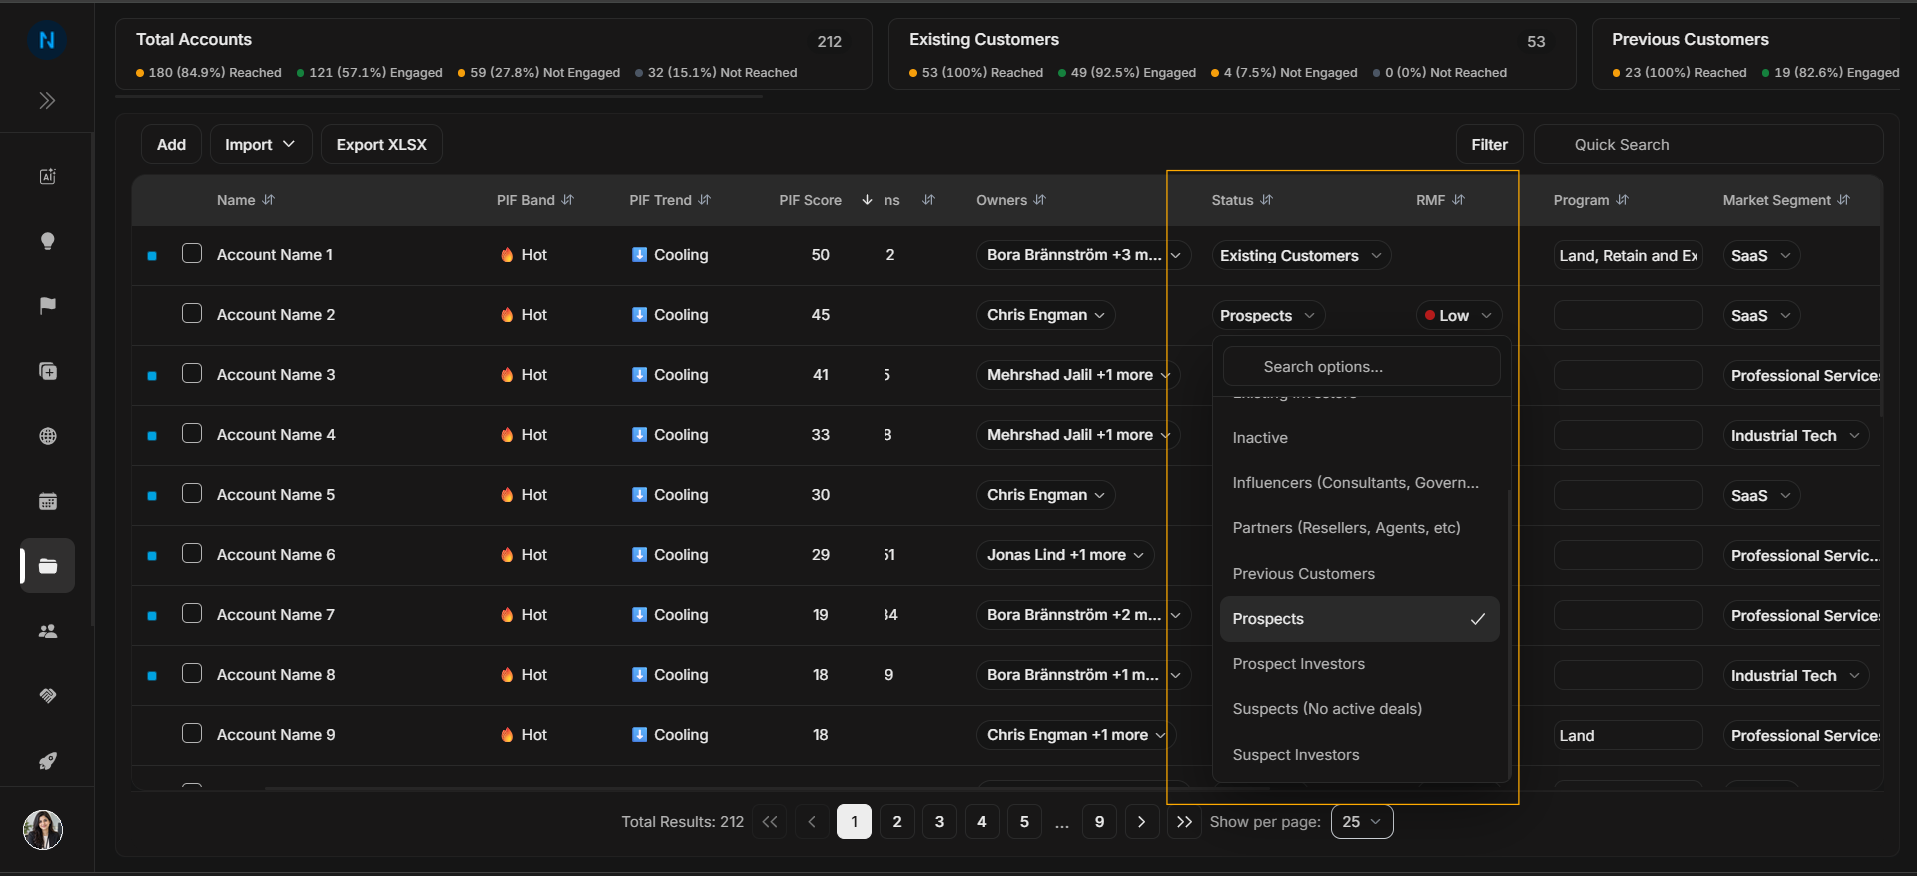
Task: Open the calendar sidebar icon
Action: (x=47, y=501)
